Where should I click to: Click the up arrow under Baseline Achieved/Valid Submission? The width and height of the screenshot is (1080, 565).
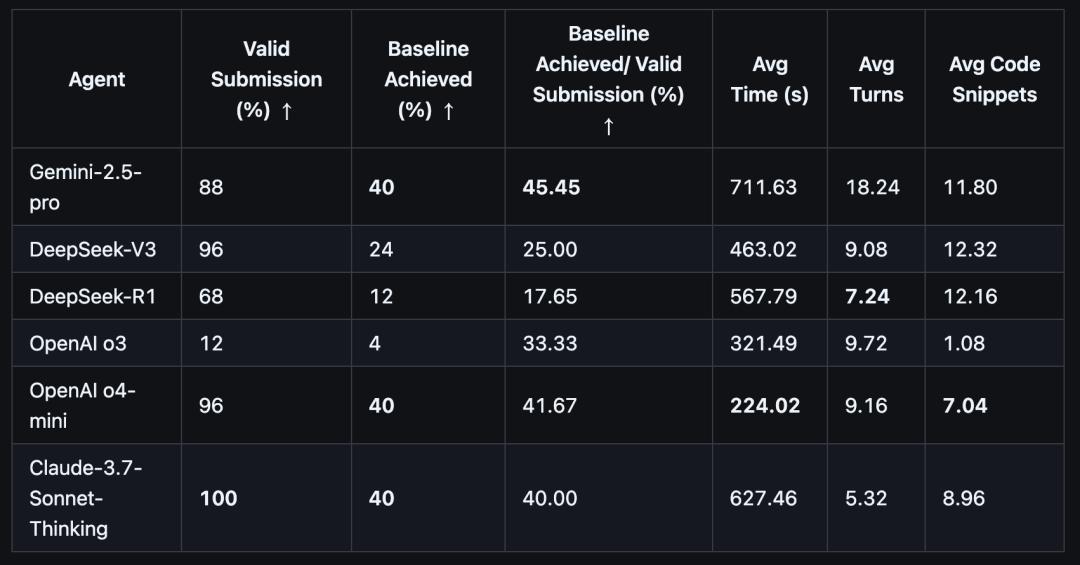click(608, 126)
